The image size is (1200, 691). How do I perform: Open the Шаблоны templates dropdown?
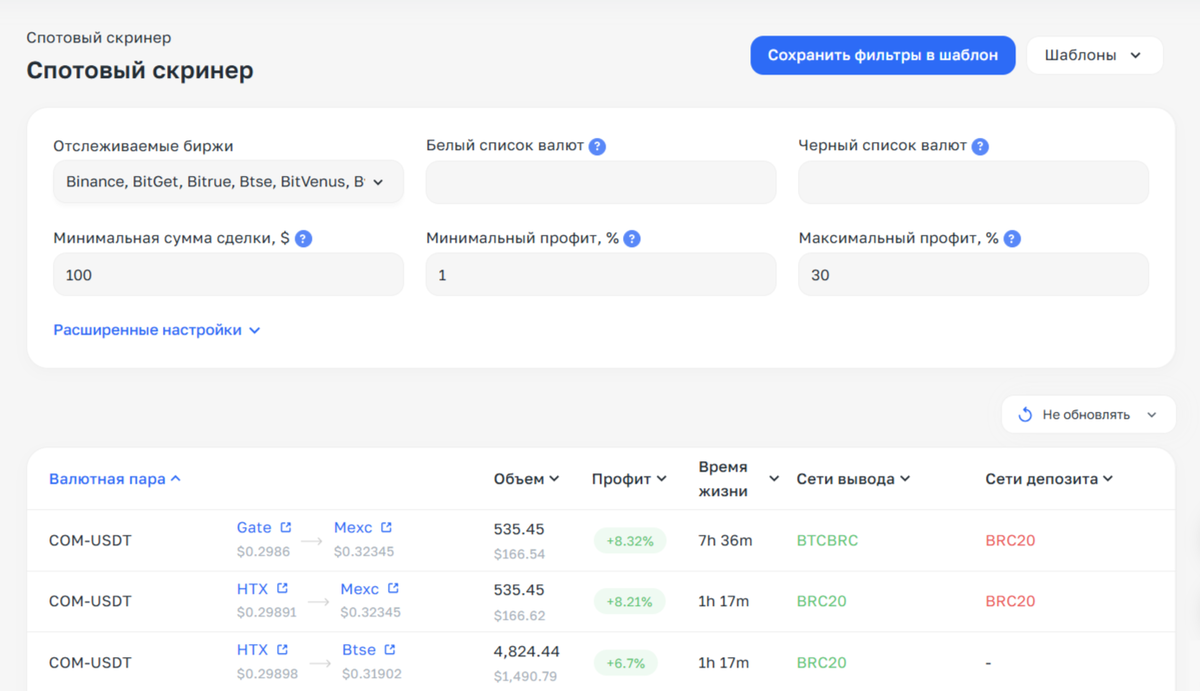[1094, 56]
